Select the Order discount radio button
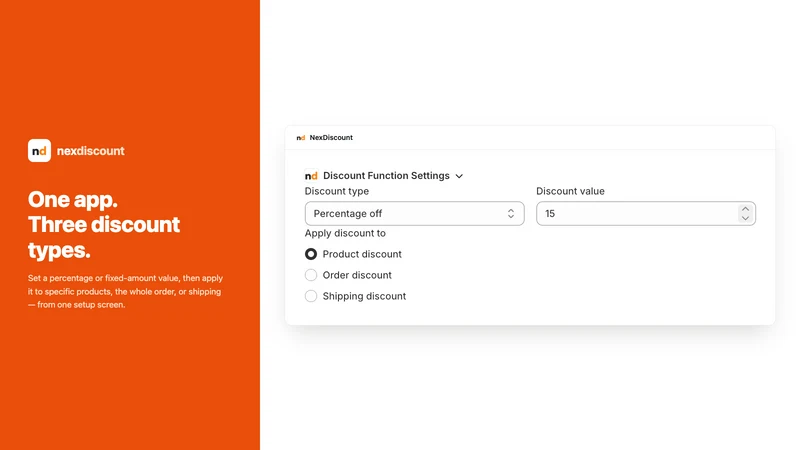This screenshot has height=450, width=800. (x=311, y=275)
